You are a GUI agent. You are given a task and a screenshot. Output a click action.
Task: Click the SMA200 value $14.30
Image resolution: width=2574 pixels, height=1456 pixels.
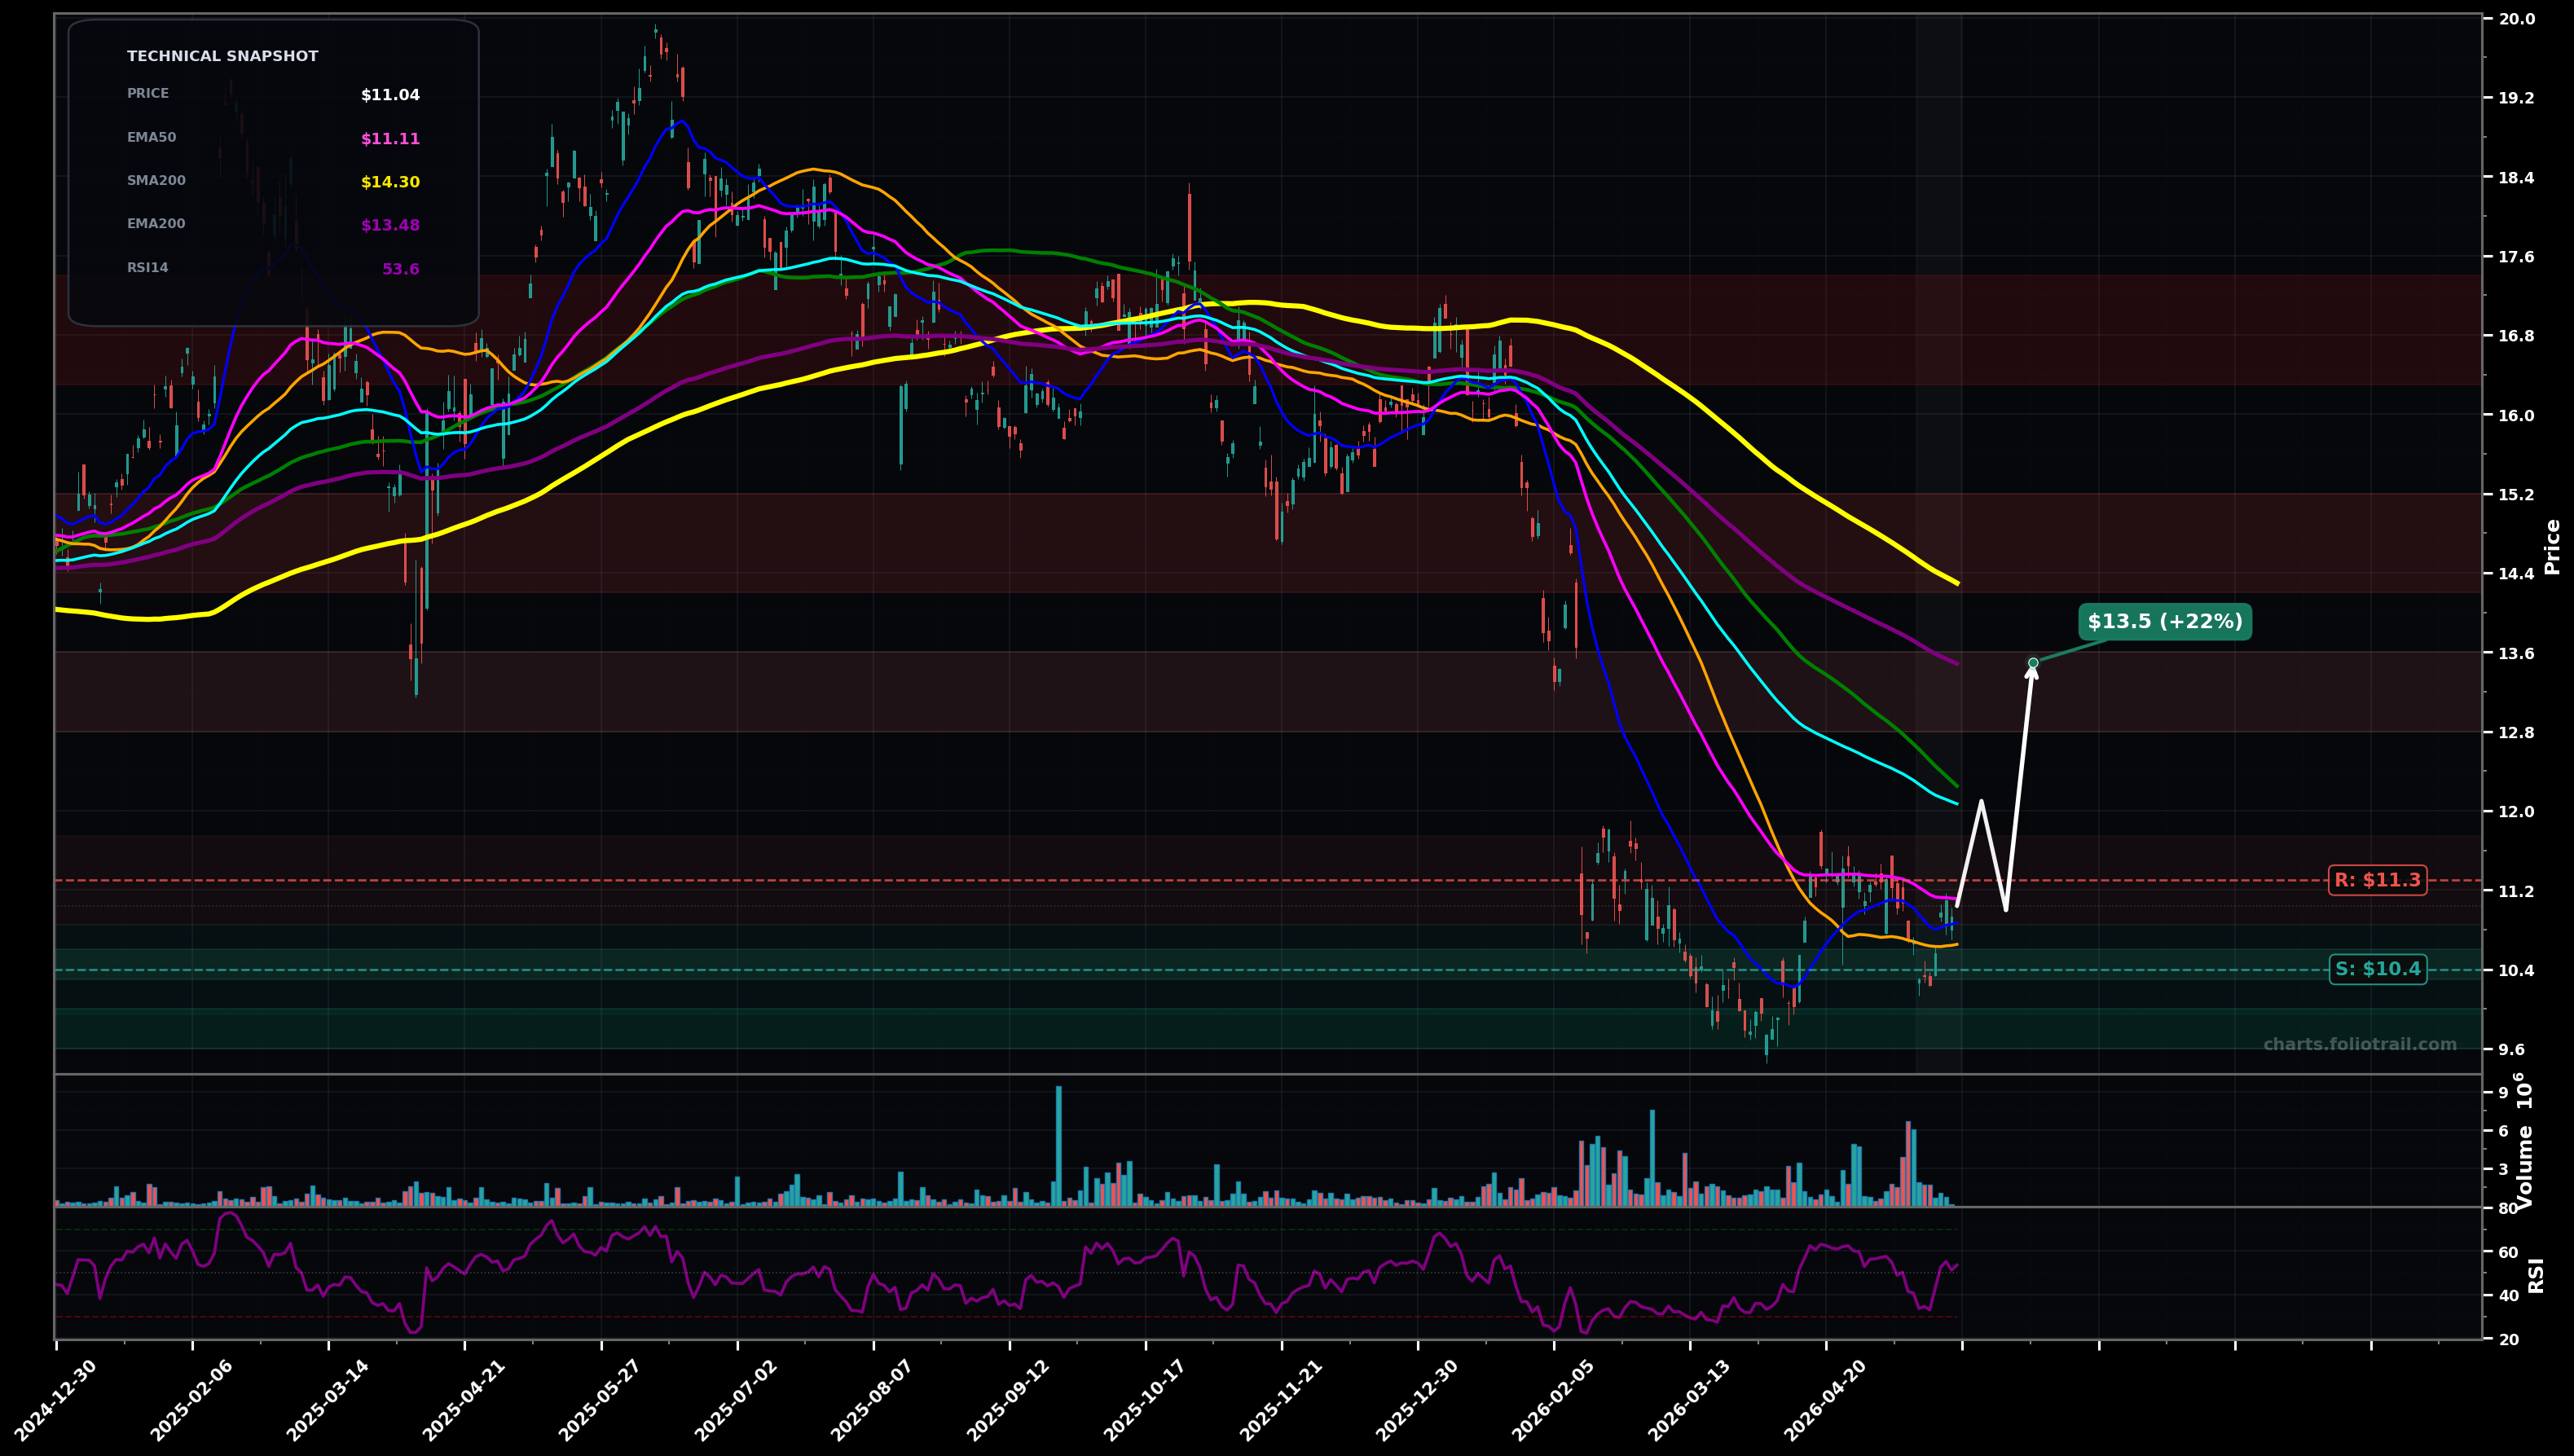(390, 182)
